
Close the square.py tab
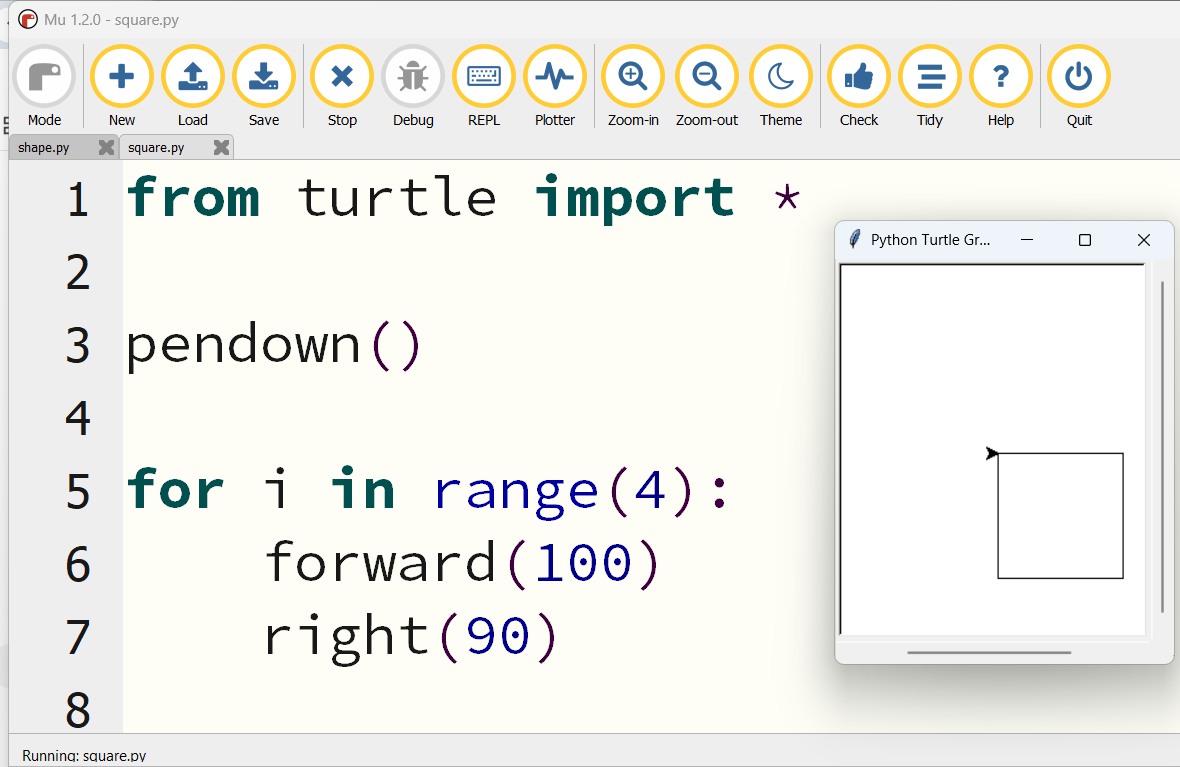(220, 148)
